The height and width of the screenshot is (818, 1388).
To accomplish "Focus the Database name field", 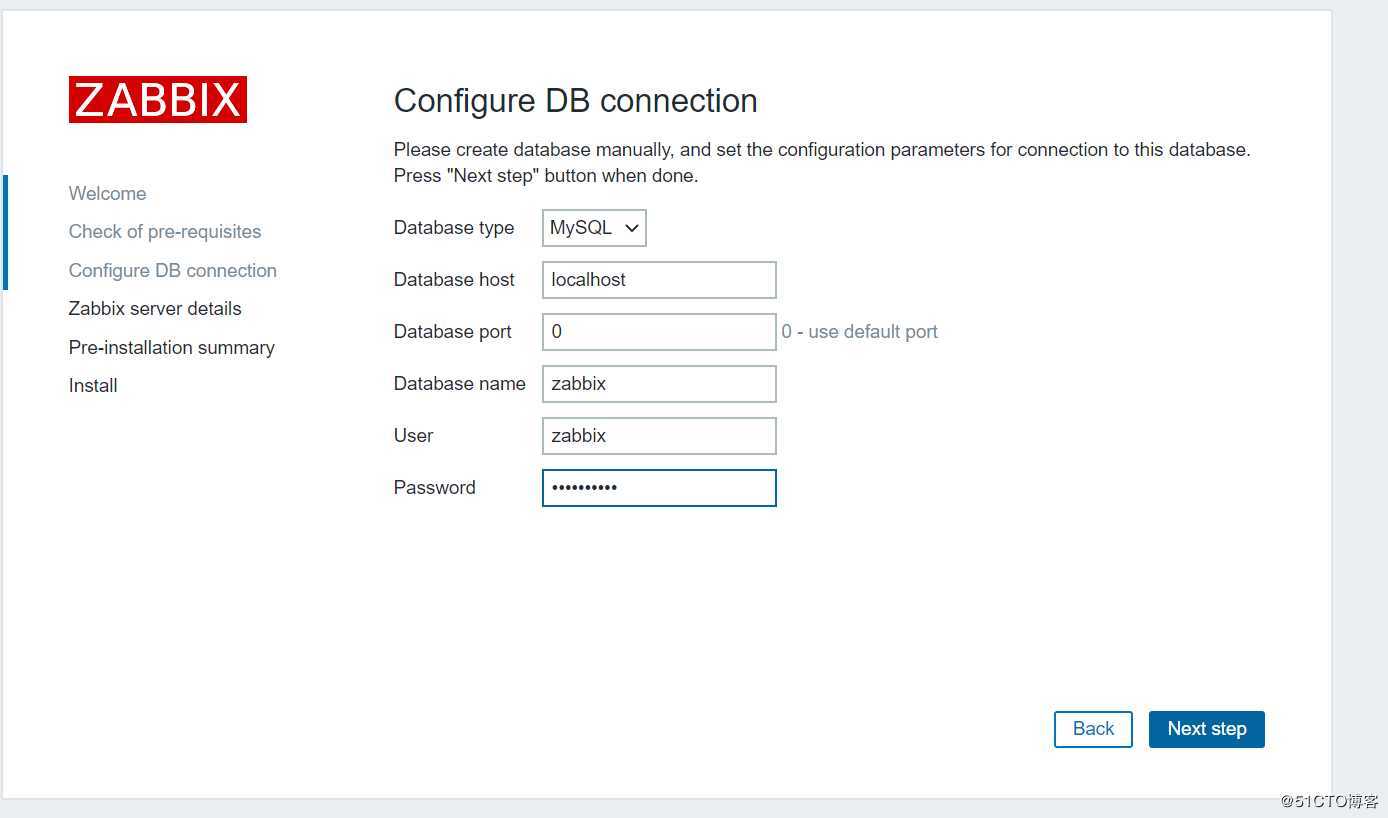I will click(x=659, y=384).
